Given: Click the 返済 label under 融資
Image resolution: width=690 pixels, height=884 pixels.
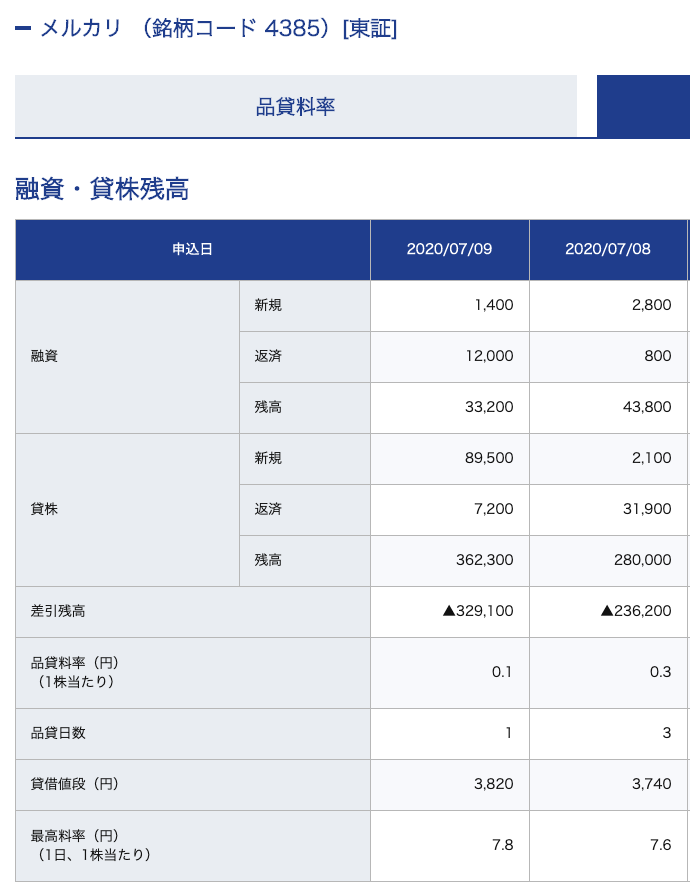Looking at the screenshot, I should click(268, 356).
